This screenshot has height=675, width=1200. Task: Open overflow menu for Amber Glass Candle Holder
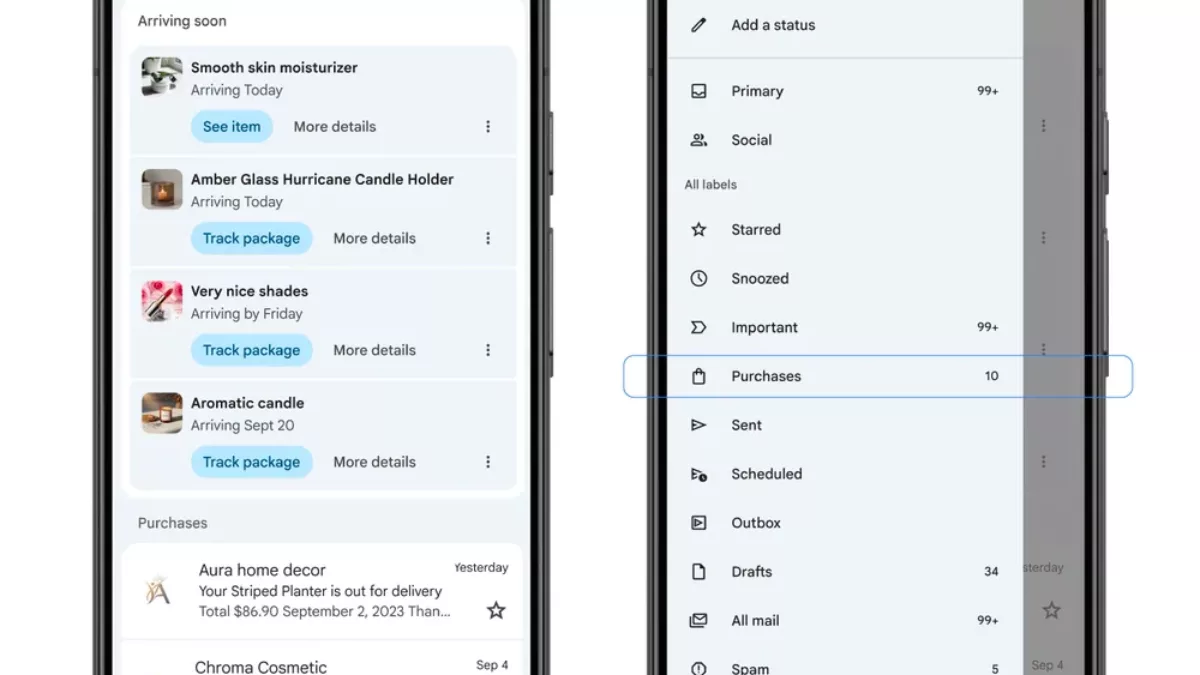(488, 239)
